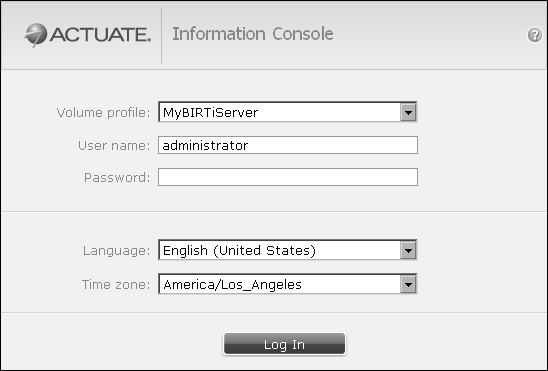Focus the User name input field

[x=288, y=145]
